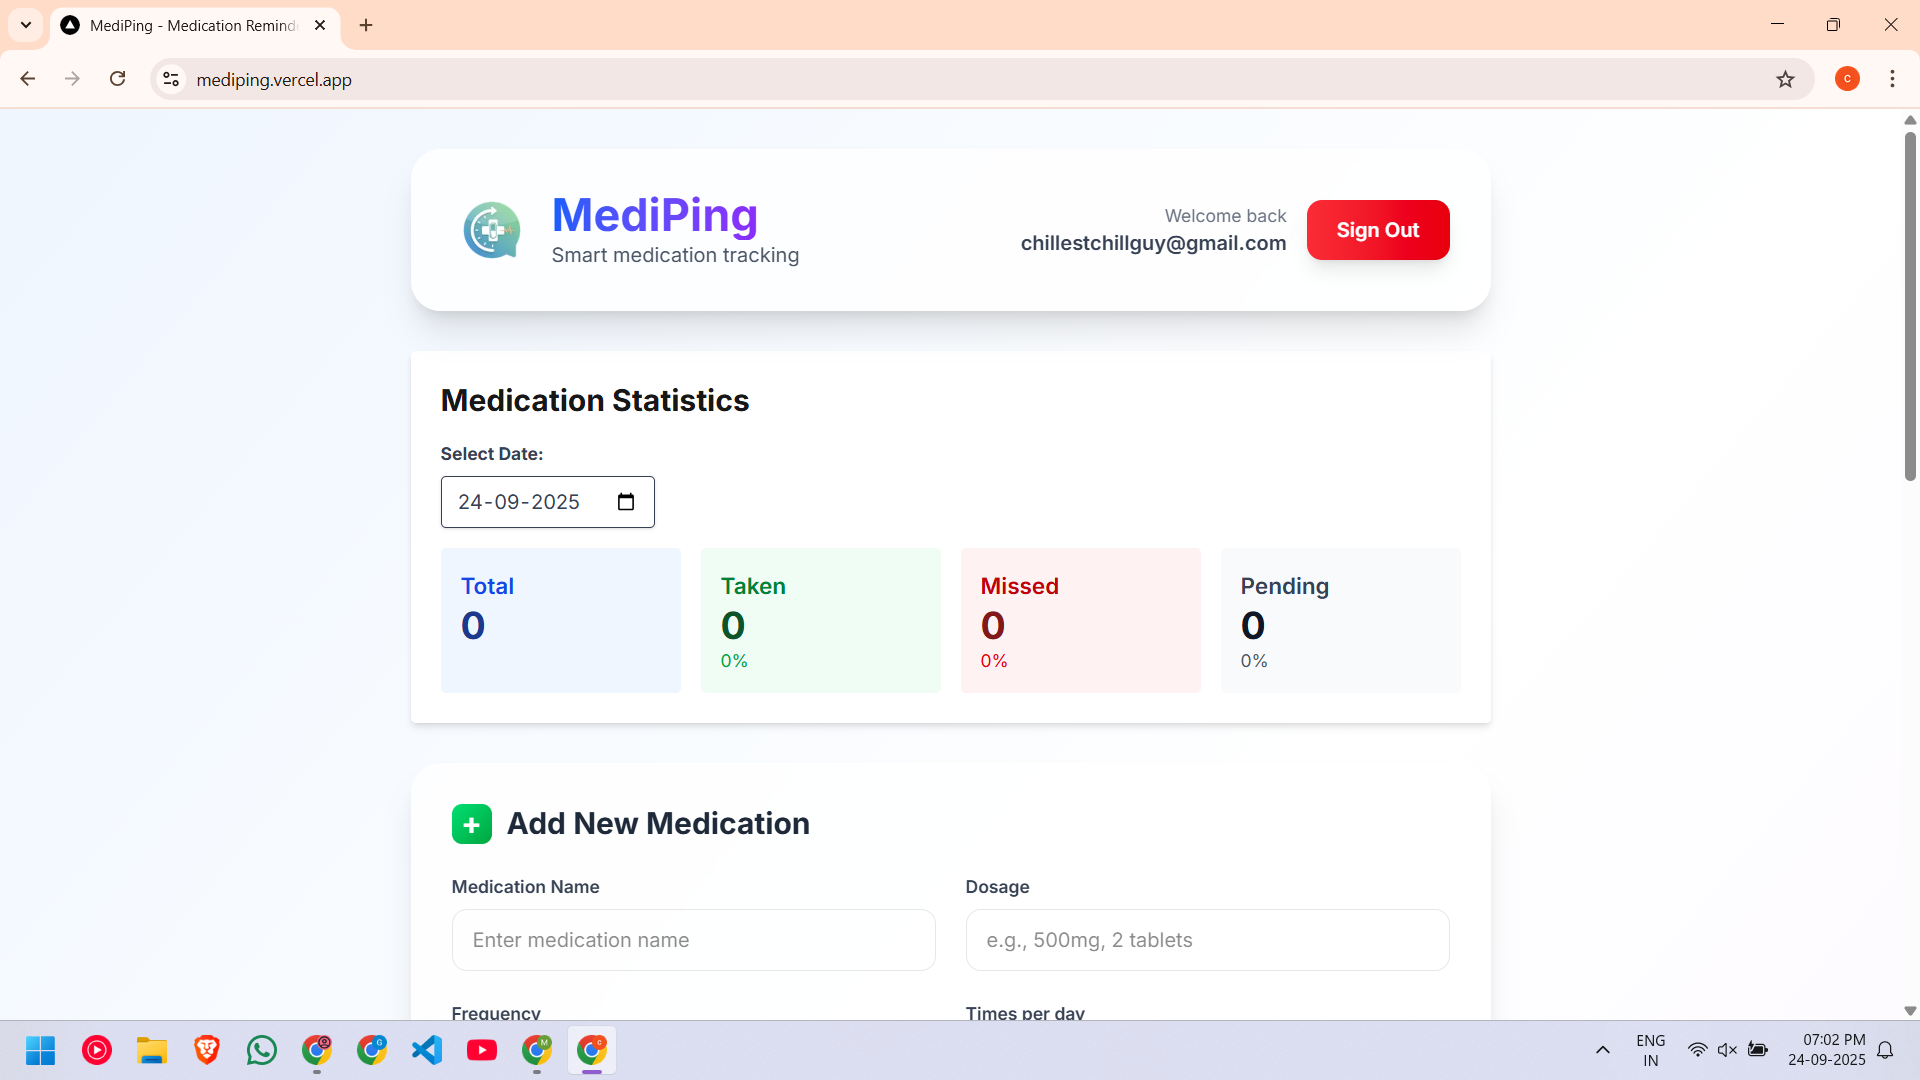
Task: Open Brave browser from the taskbar
Action: pyautogui.click(x=207, y=1050)
